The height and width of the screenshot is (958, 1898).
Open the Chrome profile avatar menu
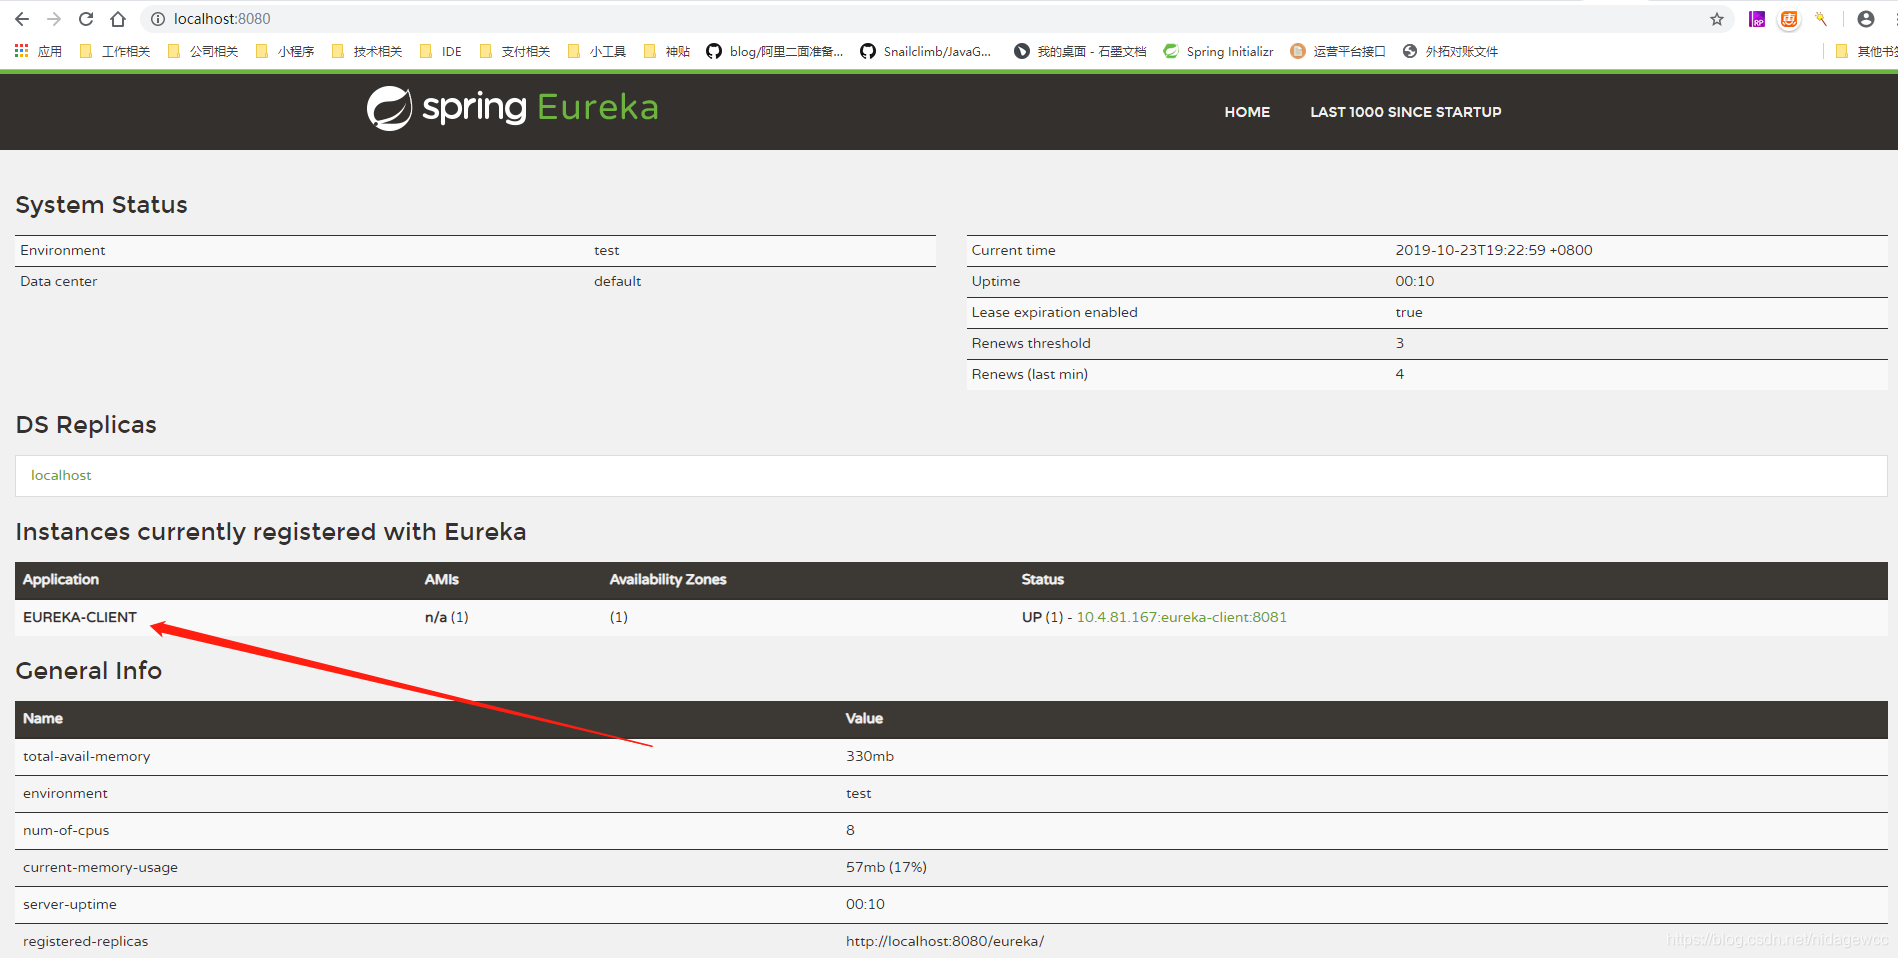(x=1866, y=19)
